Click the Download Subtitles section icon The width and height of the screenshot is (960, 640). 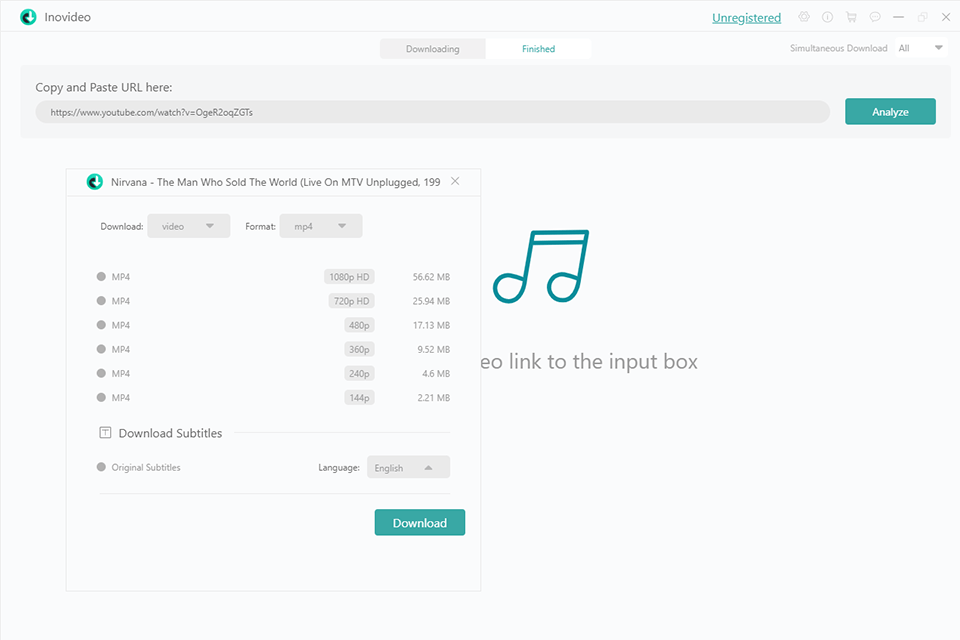click(105, 433)
